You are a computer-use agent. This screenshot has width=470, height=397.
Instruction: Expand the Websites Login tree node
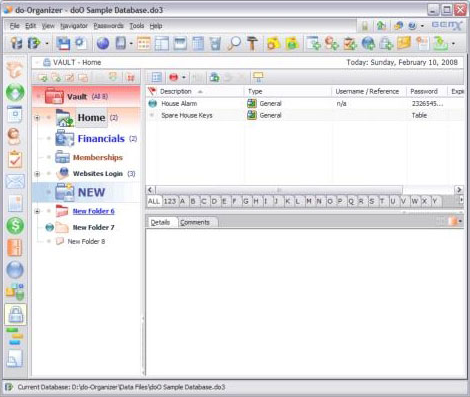tap(37, 174)
